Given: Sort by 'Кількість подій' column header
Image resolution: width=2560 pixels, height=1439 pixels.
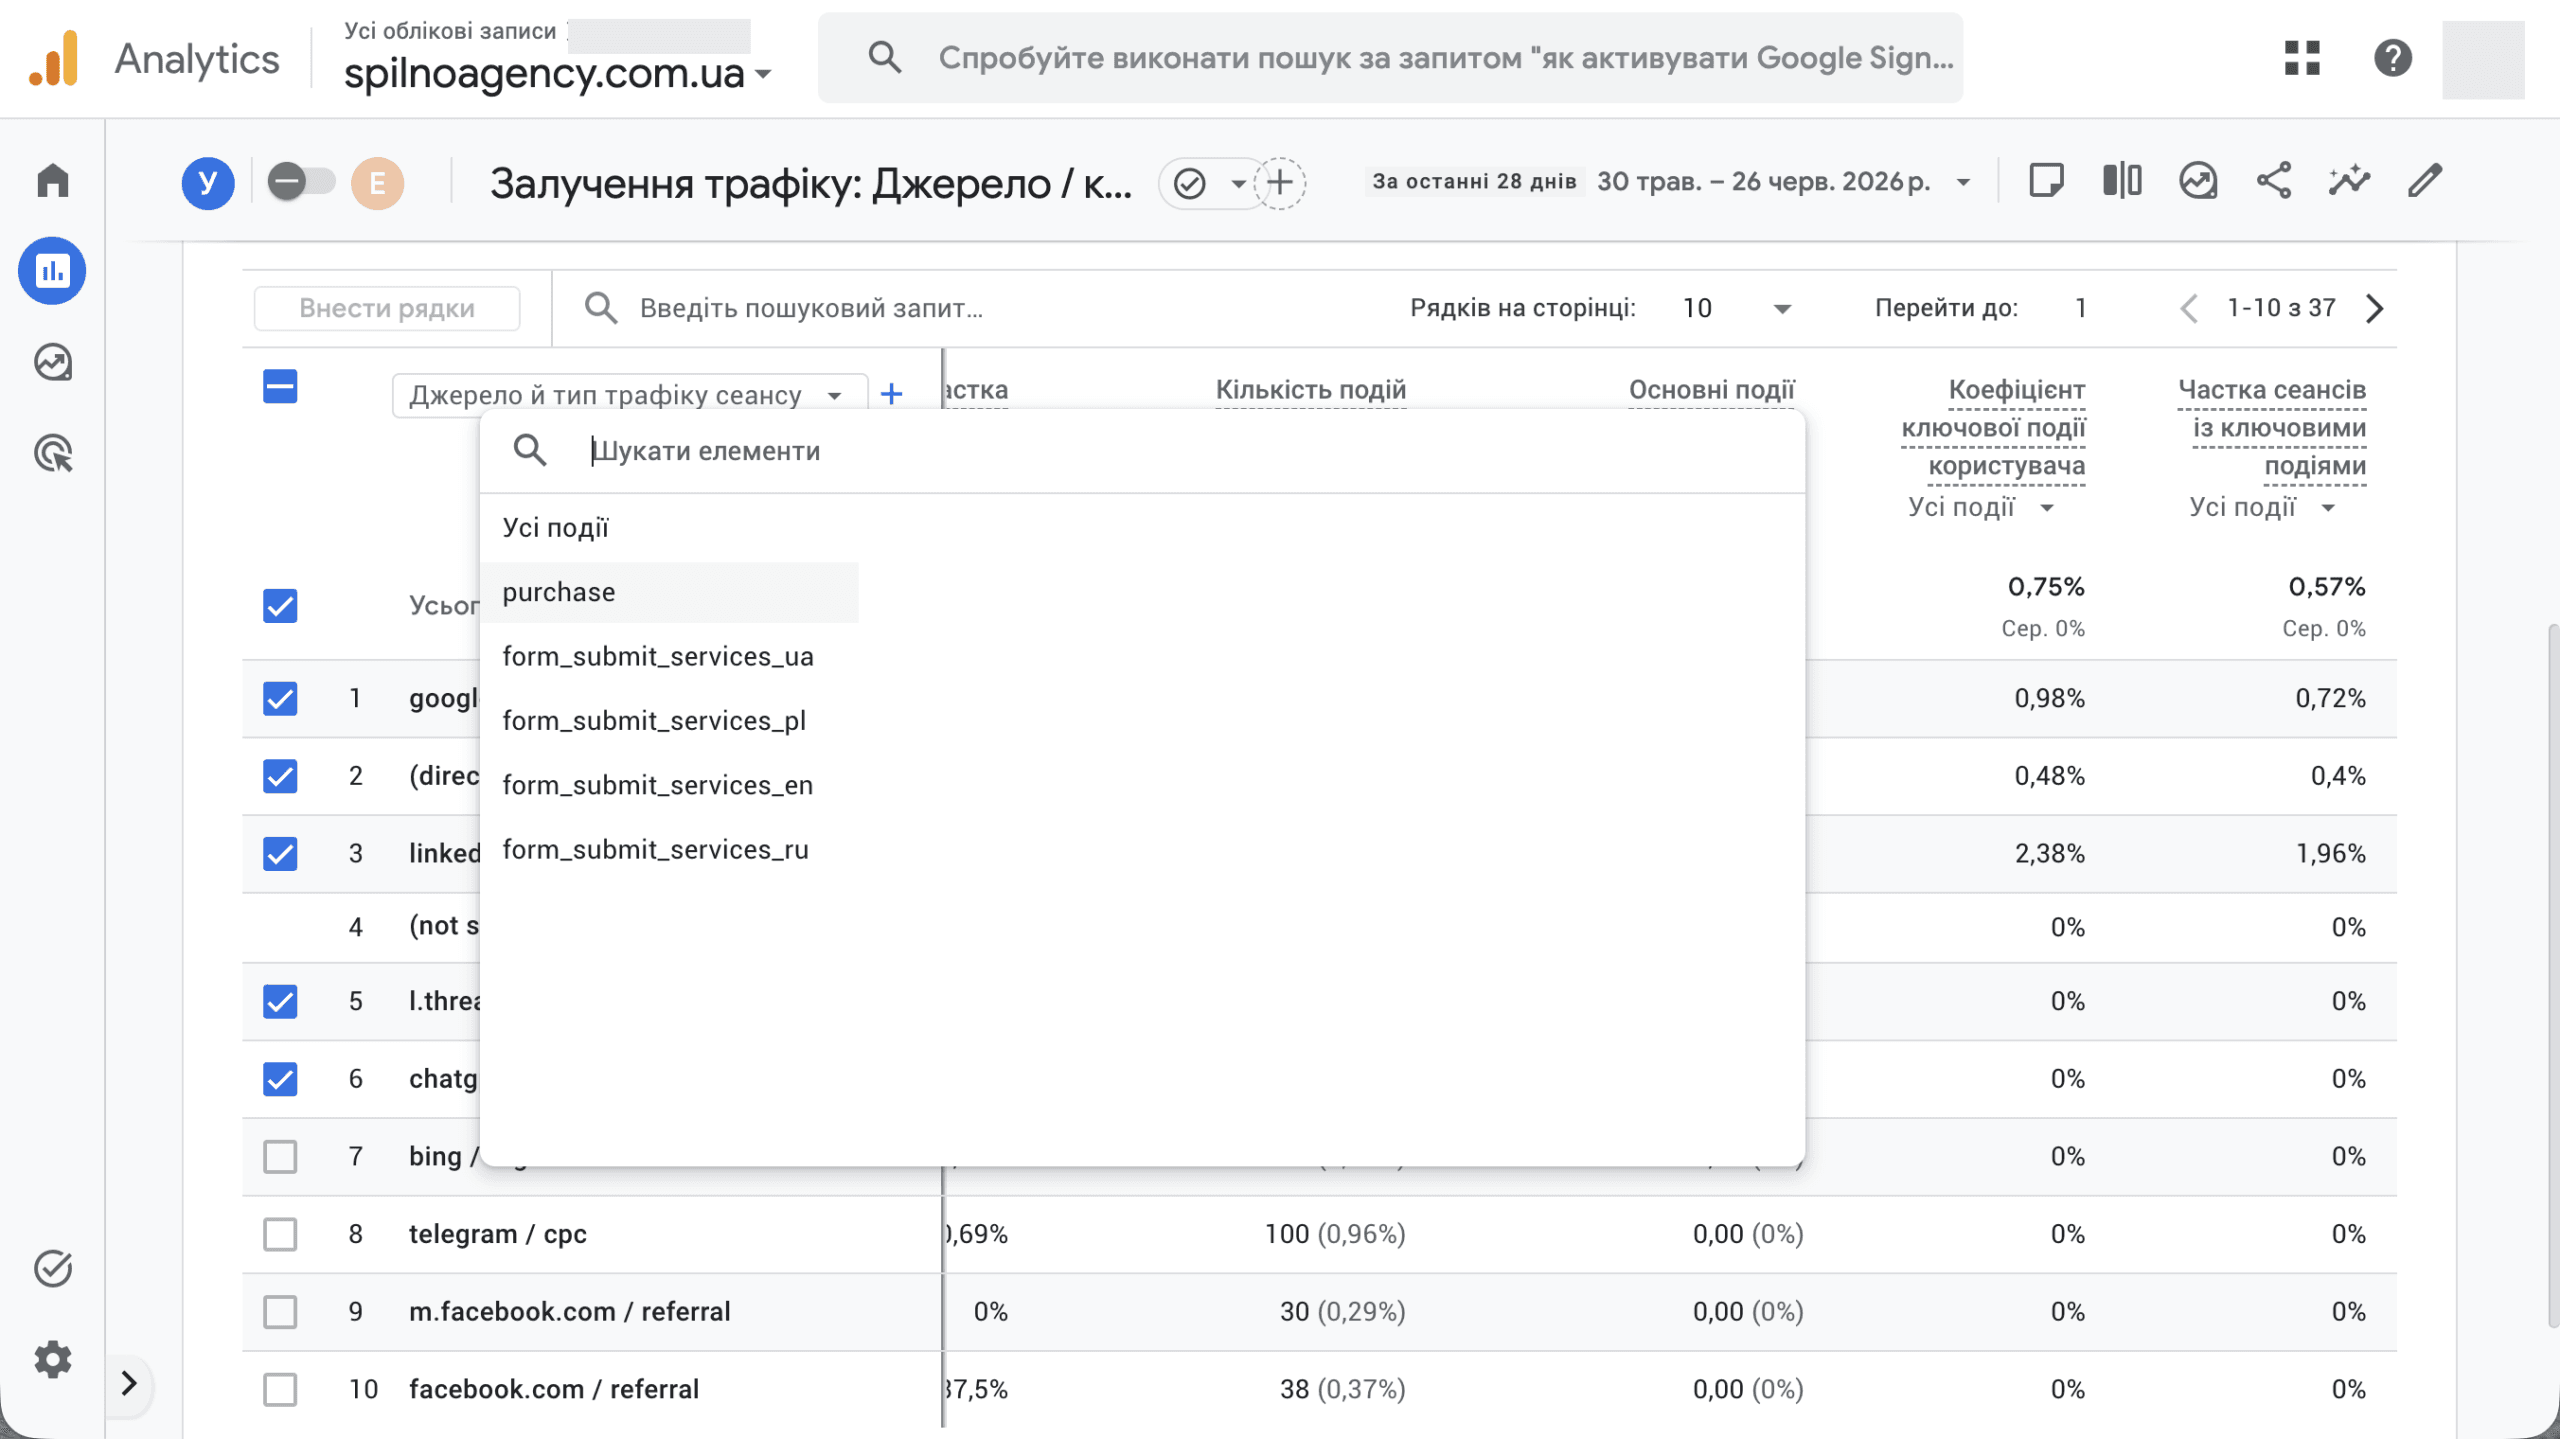Looking at the screenshot, I should coord(1311,390).
